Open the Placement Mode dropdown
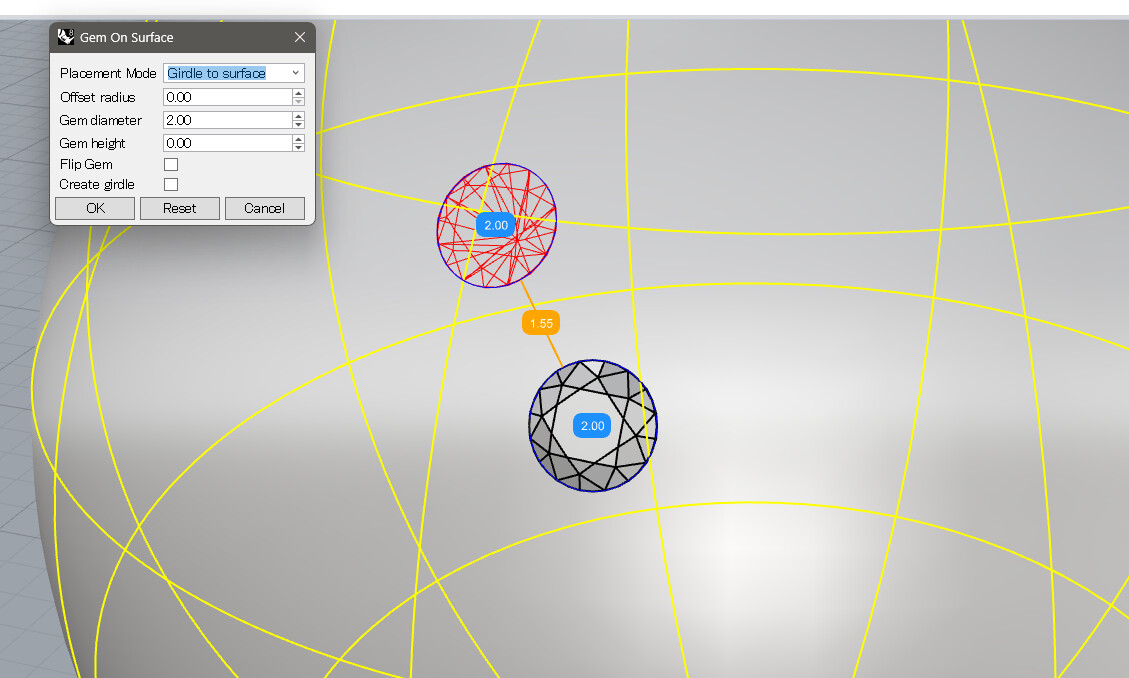This screenshot has height=678, width=1129. (295, 72)
